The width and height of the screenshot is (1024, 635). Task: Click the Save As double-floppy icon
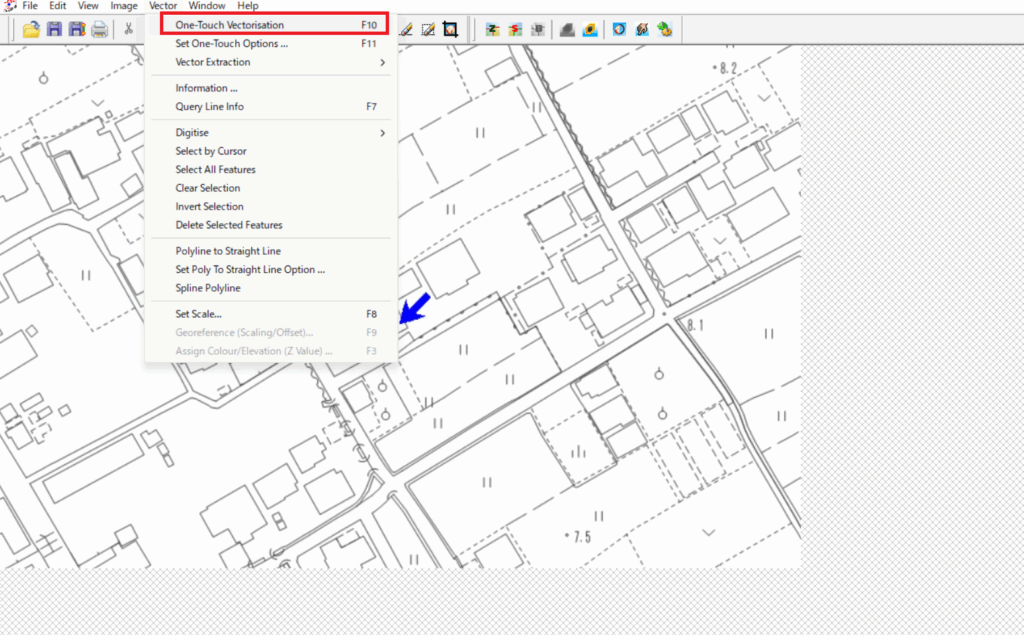77,29
